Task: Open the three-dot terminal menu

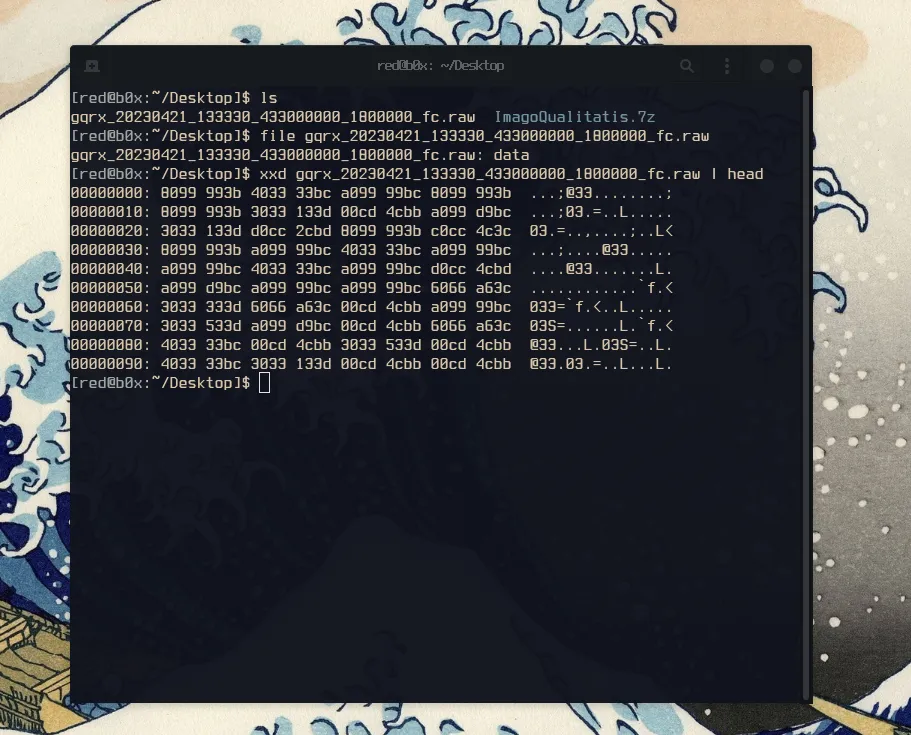Action: (727, 66)
